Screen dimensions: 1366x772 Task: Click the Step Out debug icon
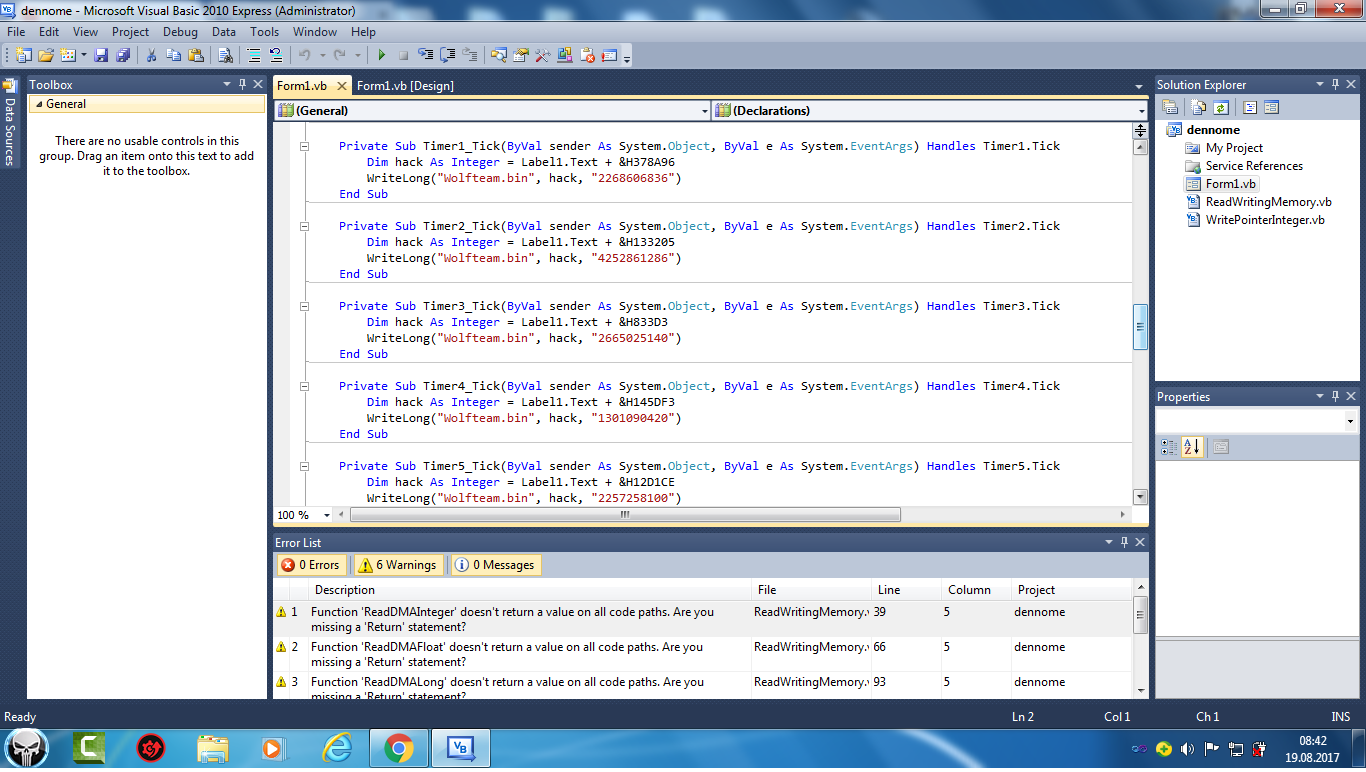[469, 55]
